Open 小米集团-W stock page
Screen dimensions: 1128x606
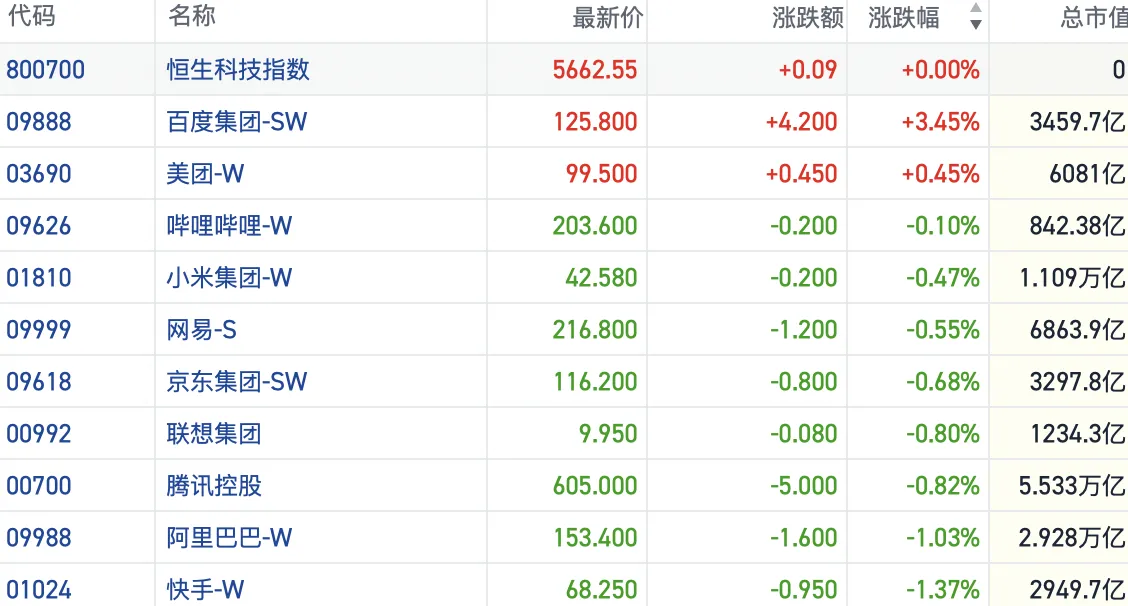[x=229, y=278]
